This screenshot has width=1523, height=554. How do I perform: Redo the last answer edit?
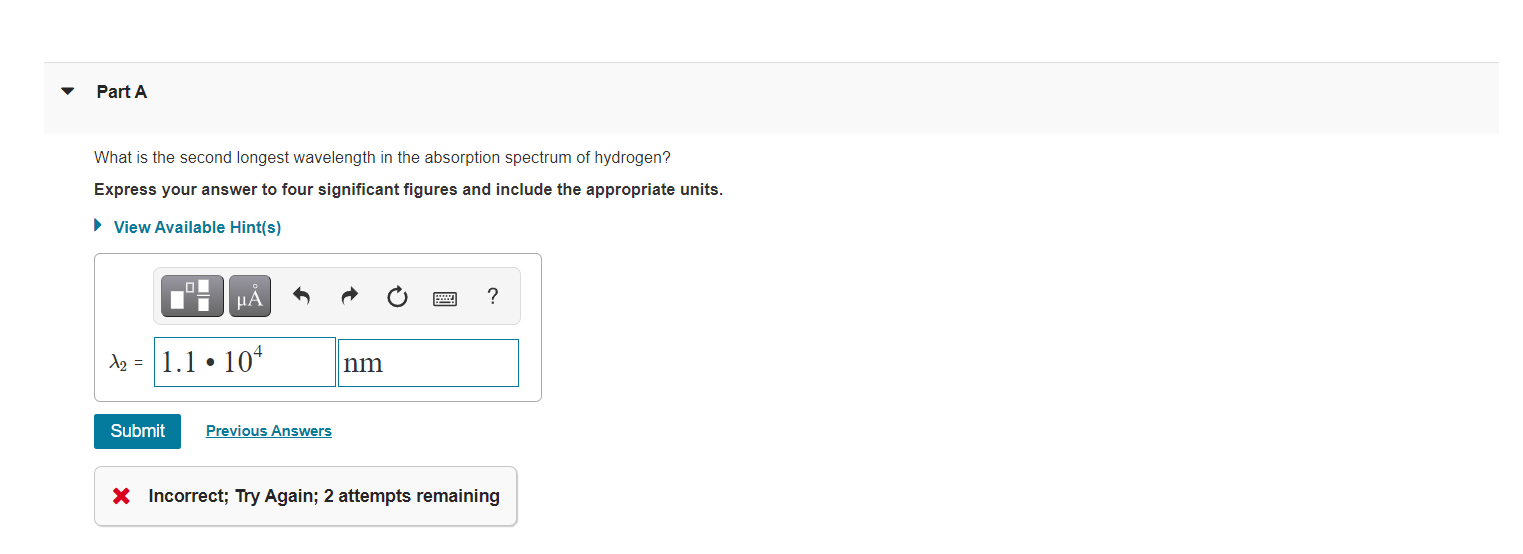coord(349,296)
